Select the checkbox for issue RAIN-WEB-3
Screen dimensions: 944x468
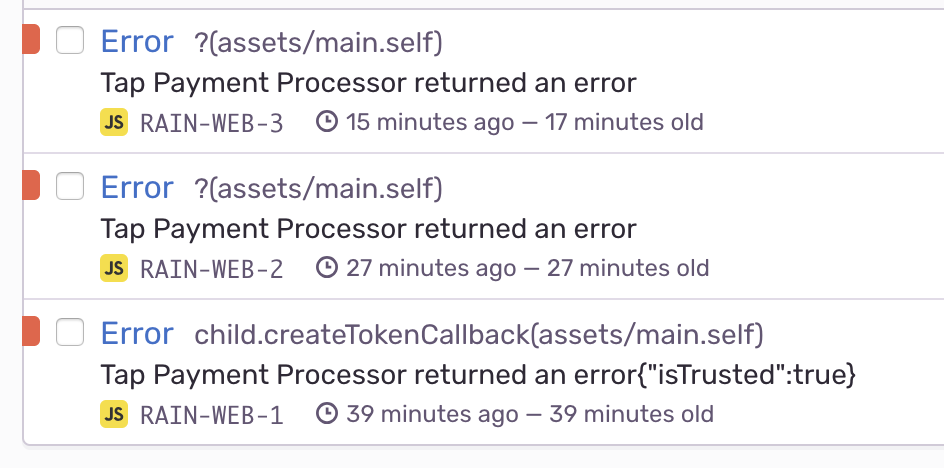click(x=70, y=40)
